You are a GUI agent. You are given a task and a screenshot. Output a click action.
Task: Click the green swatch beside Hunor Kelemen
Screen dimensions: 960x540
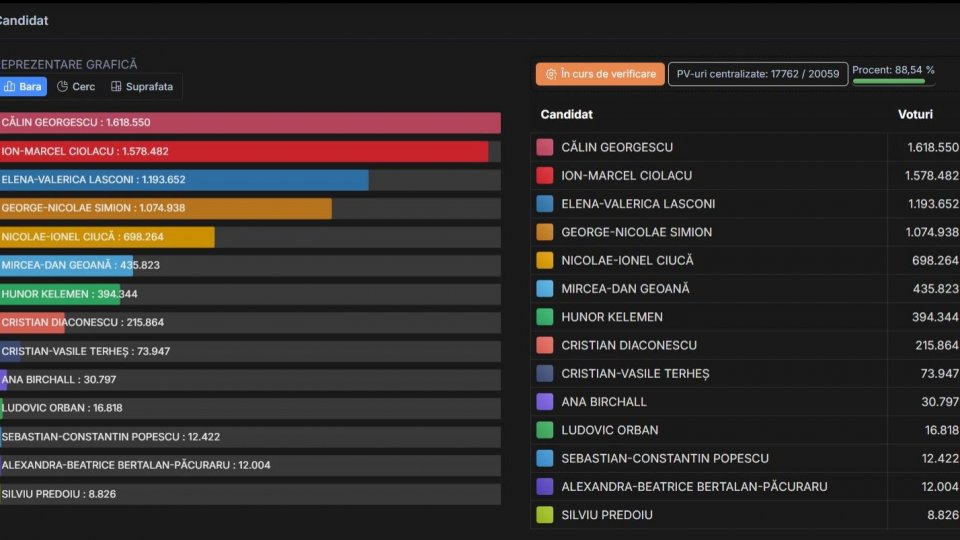click(x=545, y=317)
